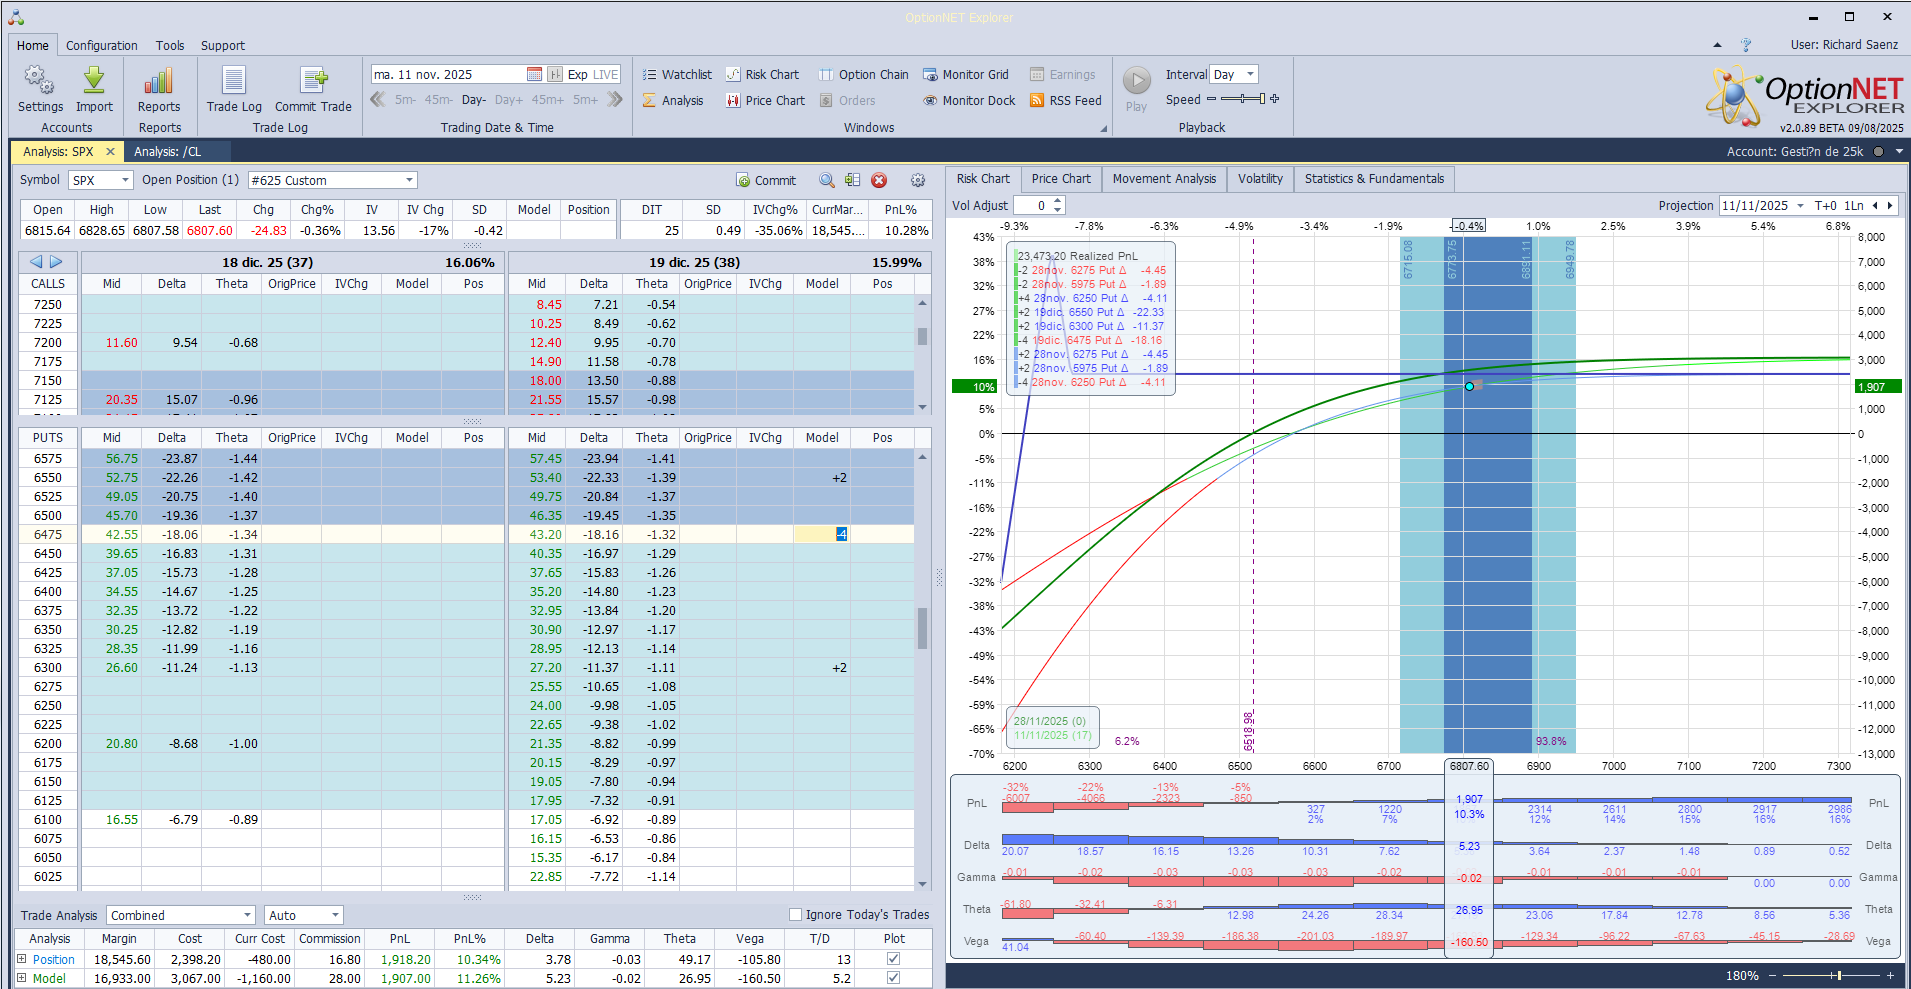Jump forward using the Day+ button
The height and width of the screenshot is (989, 1911).
(508, 100)
